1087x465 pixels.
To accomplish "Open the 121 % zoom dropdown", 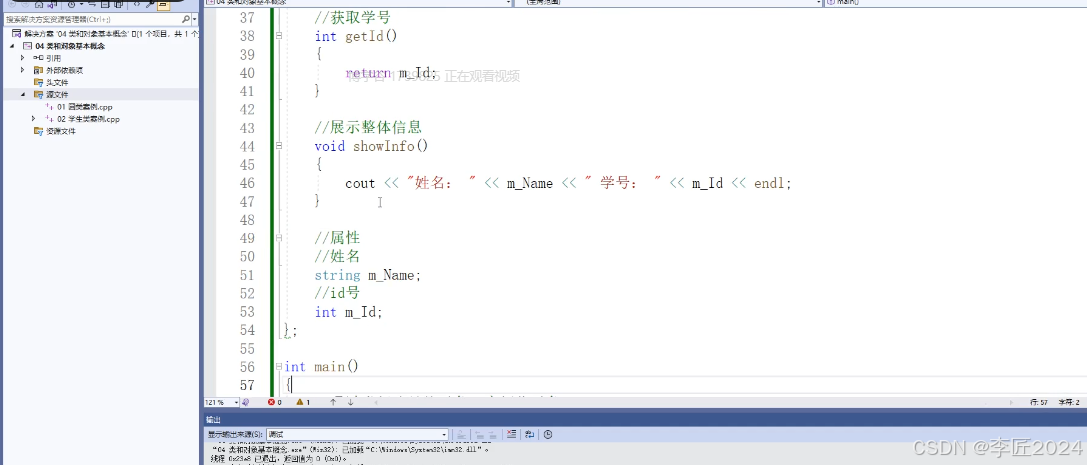I will click(x=236, y=402).
